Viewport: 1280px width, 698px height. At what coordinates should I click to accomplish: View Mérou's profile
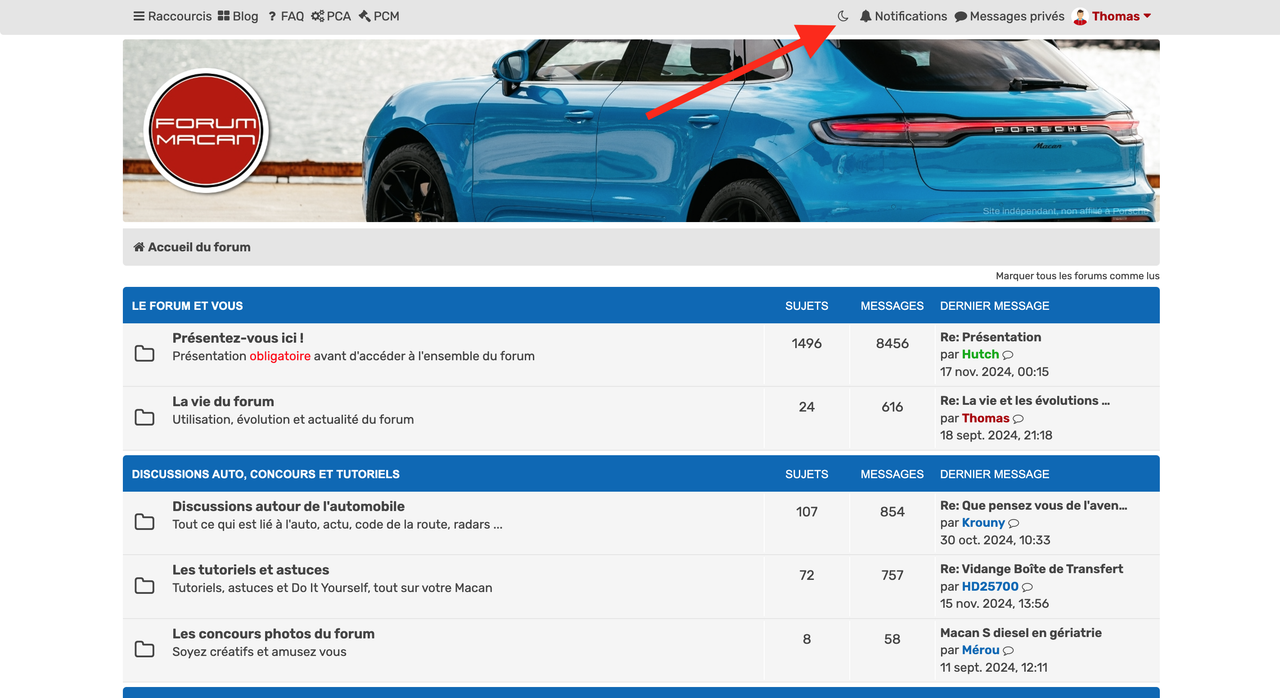[x=981, y=650]
